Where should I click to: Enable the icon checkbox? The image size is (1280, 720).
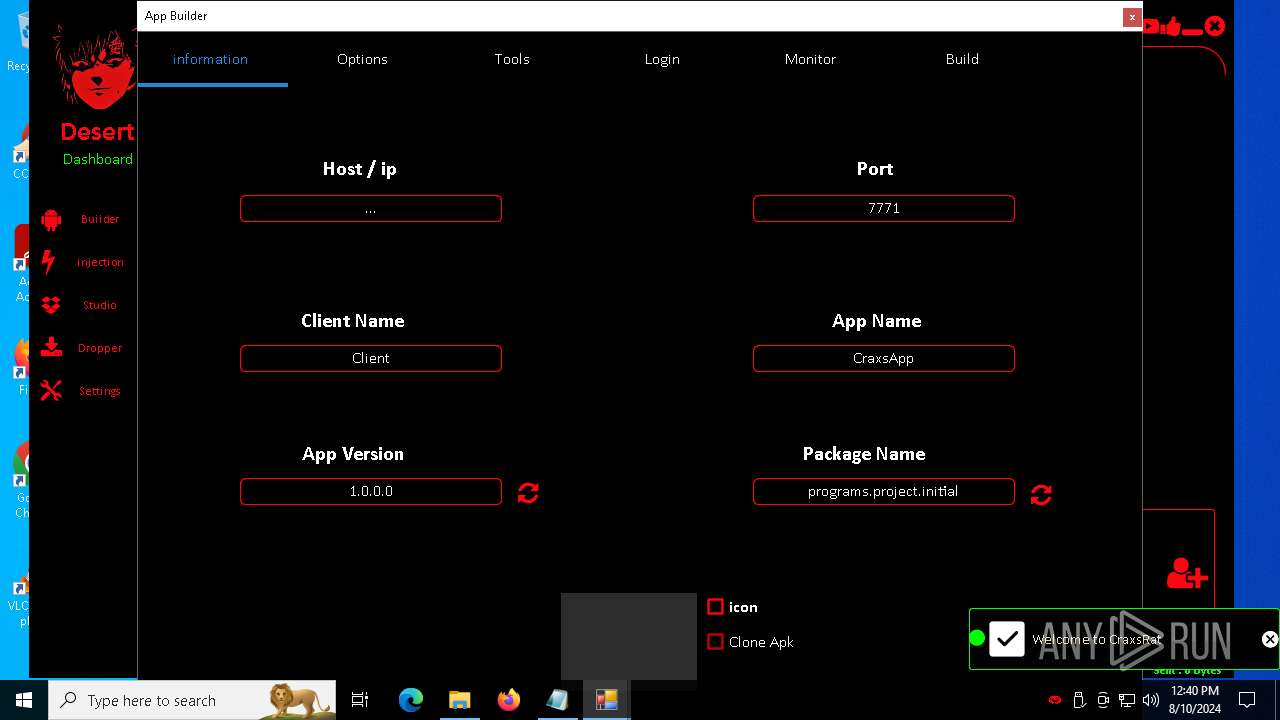click(x=715, y=607)
